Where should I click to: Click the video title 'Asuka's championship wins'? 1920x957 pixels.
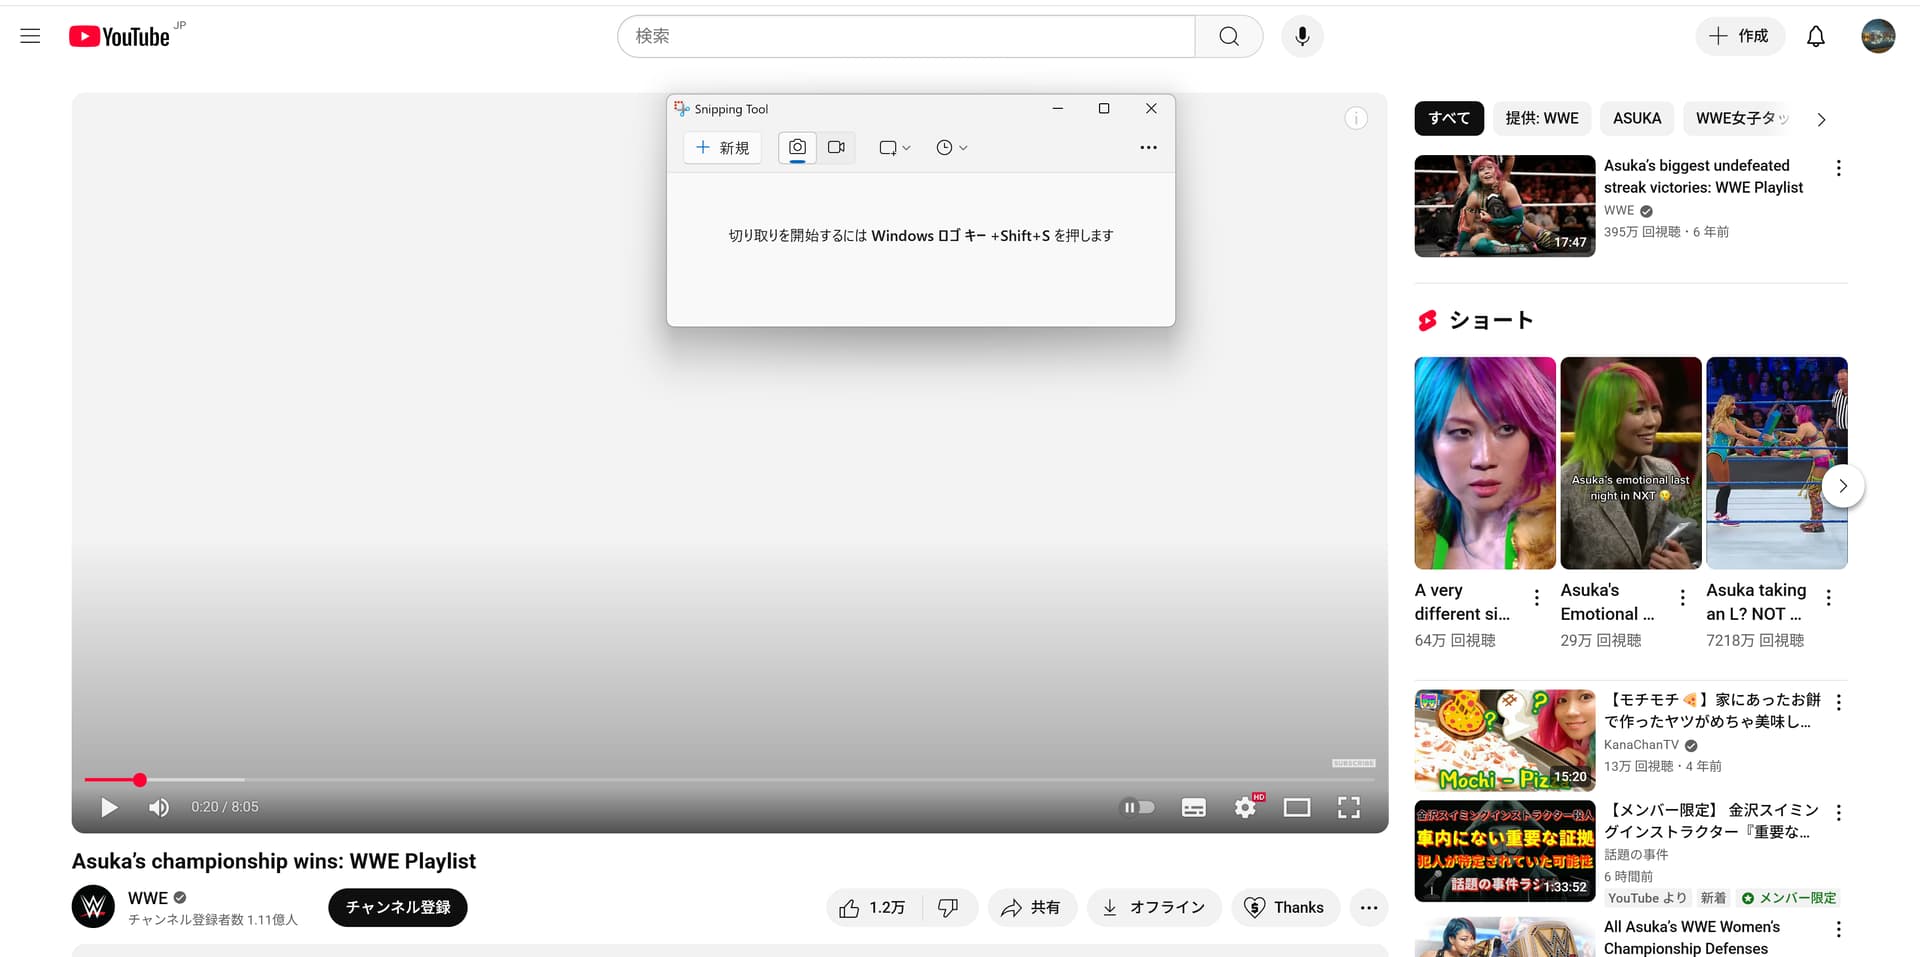point(274,861)
